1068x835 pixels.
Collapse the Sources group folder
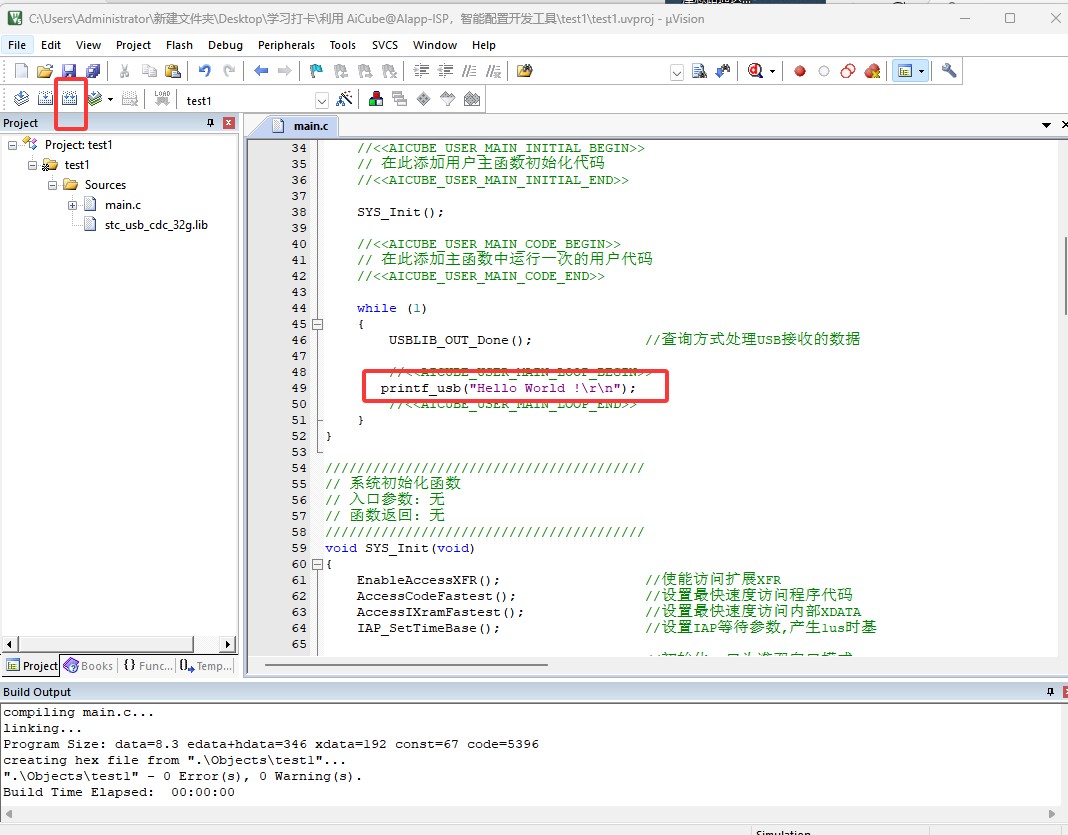click(52, 185)
